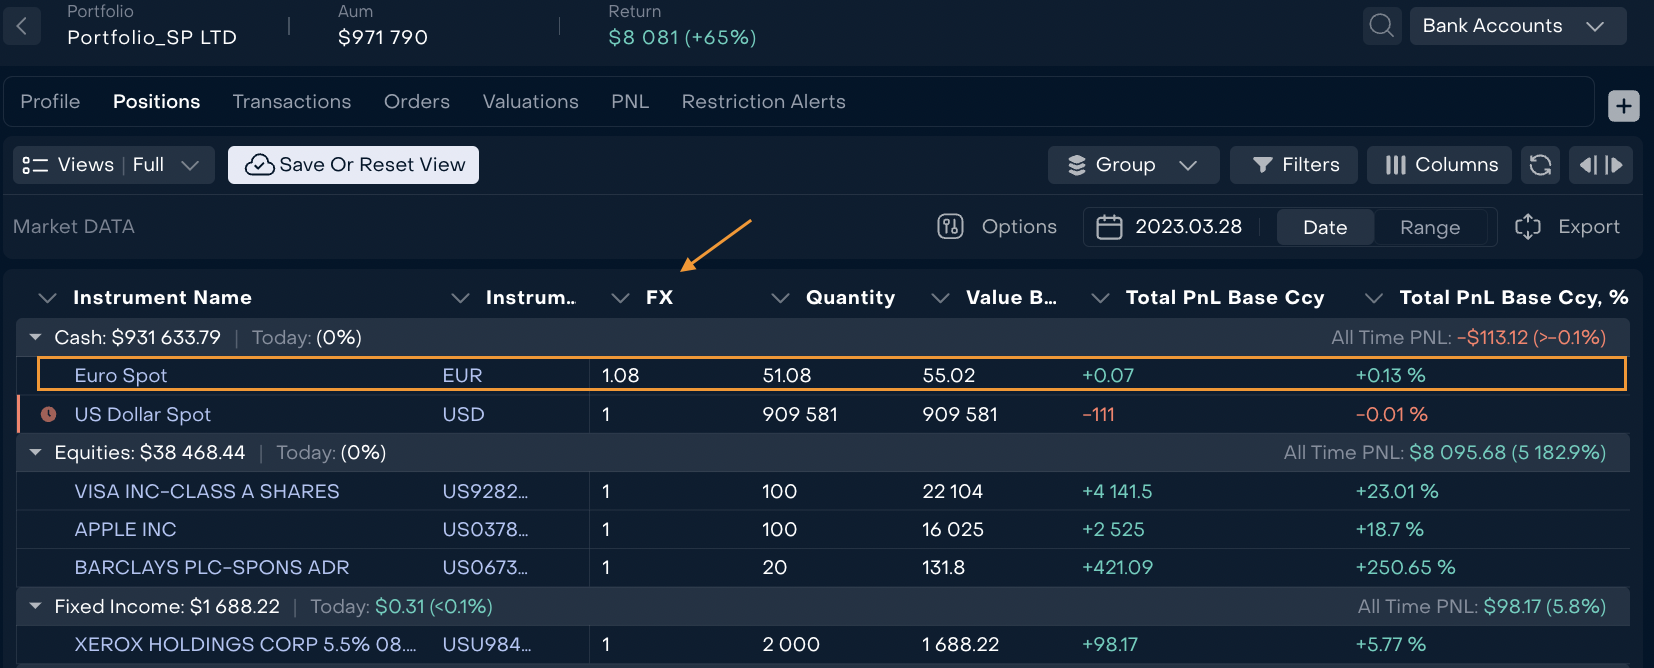Click Save Or Reset View button
1654x668 pixels.
[x=353, y=165]
